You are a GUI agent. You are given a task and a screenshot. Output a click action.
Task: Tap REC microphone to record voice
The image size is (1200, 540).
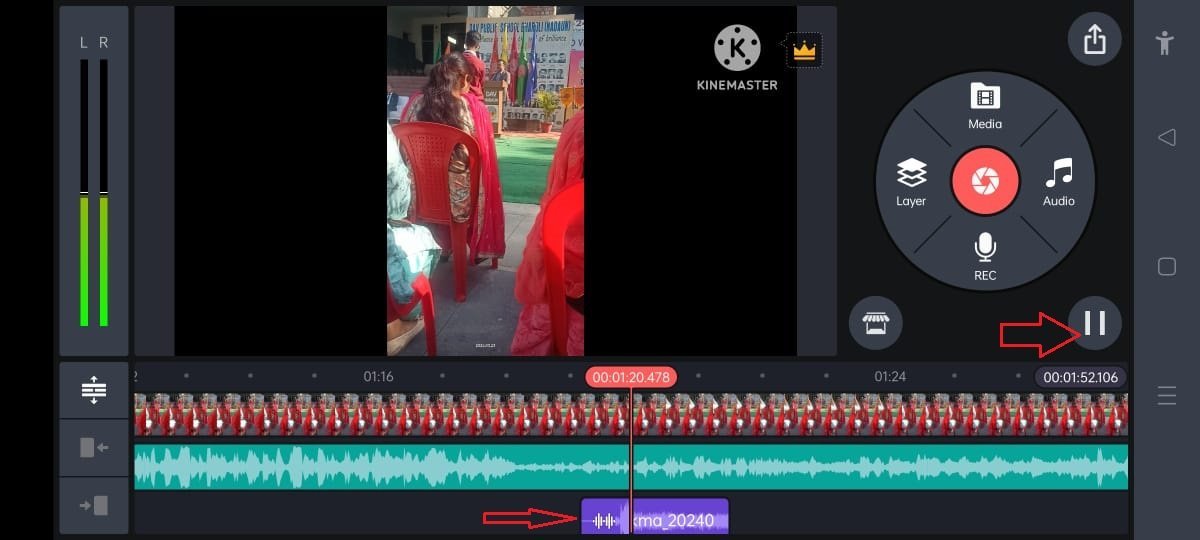pyautogui.click(x=985, y=256)
